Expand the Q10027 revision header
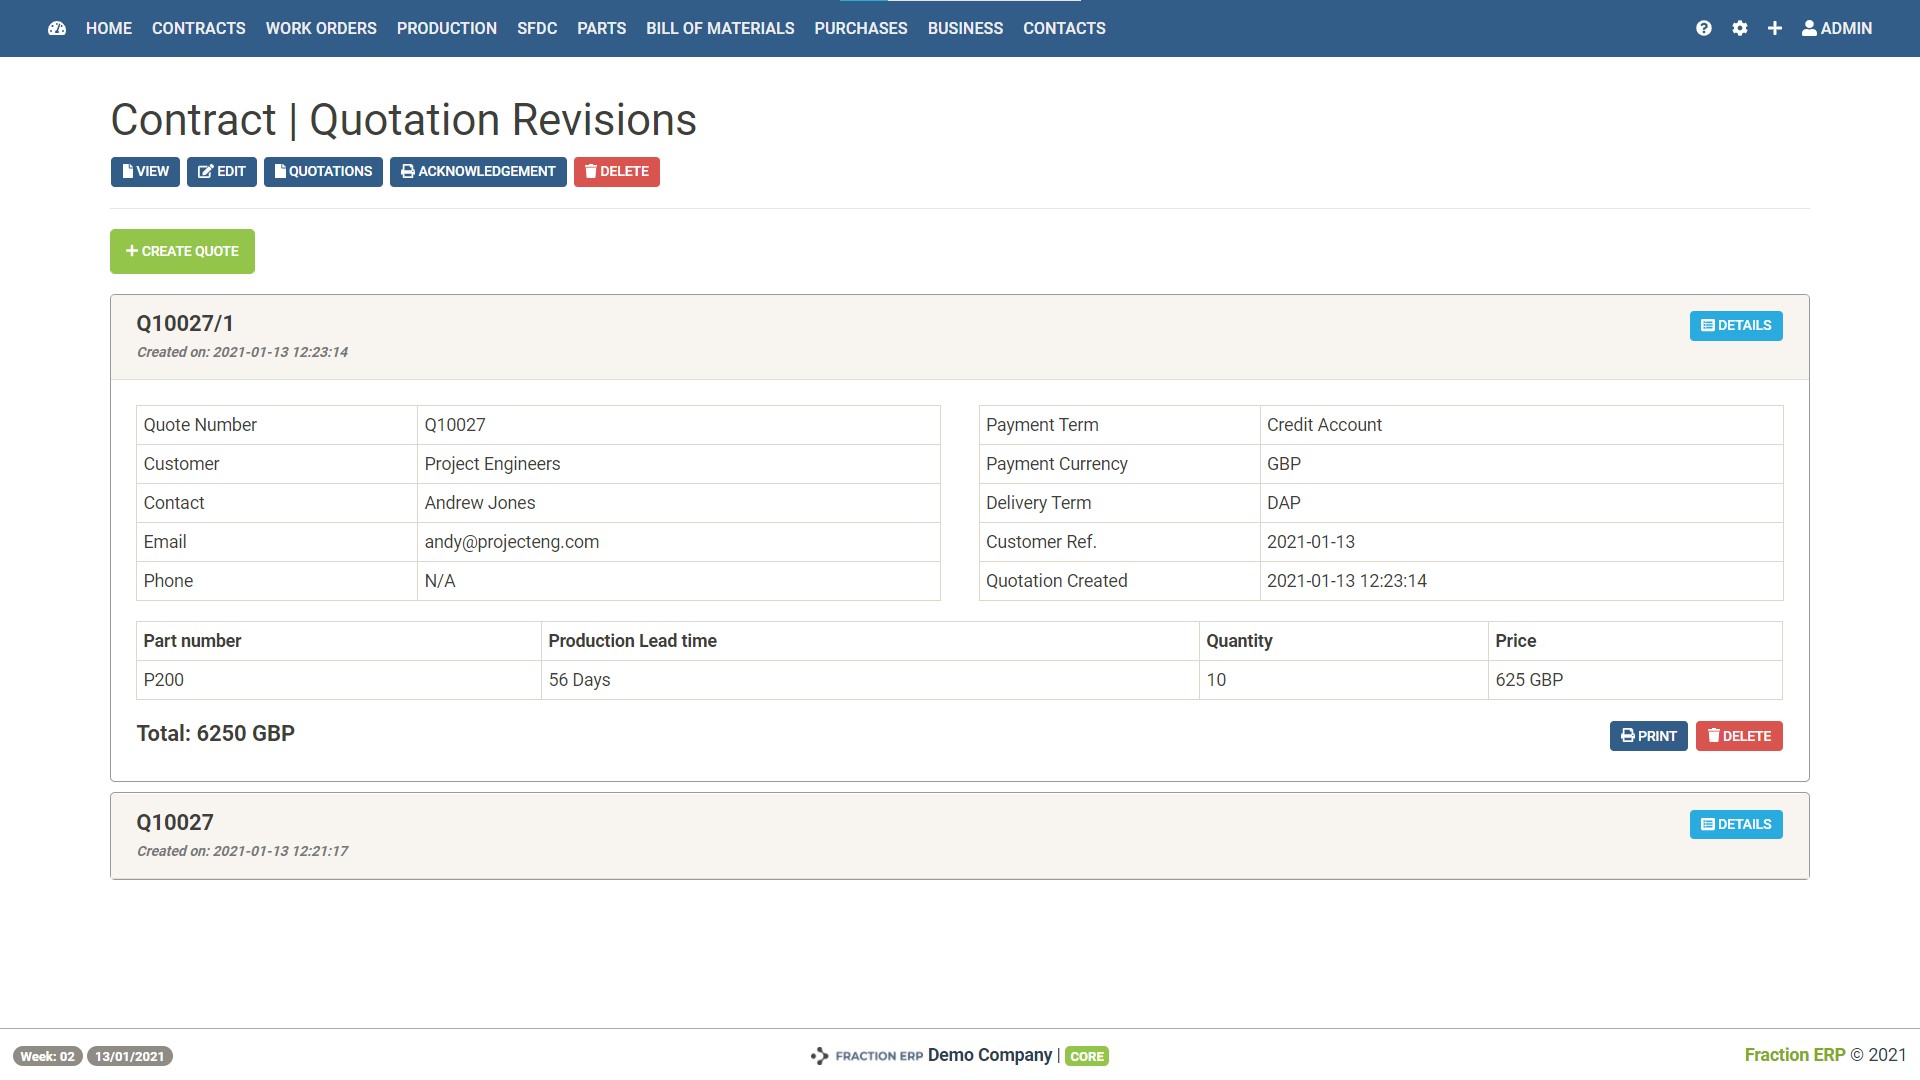Image resolution: width=1920 pixels, height=1080 pixels. (175, 823)
